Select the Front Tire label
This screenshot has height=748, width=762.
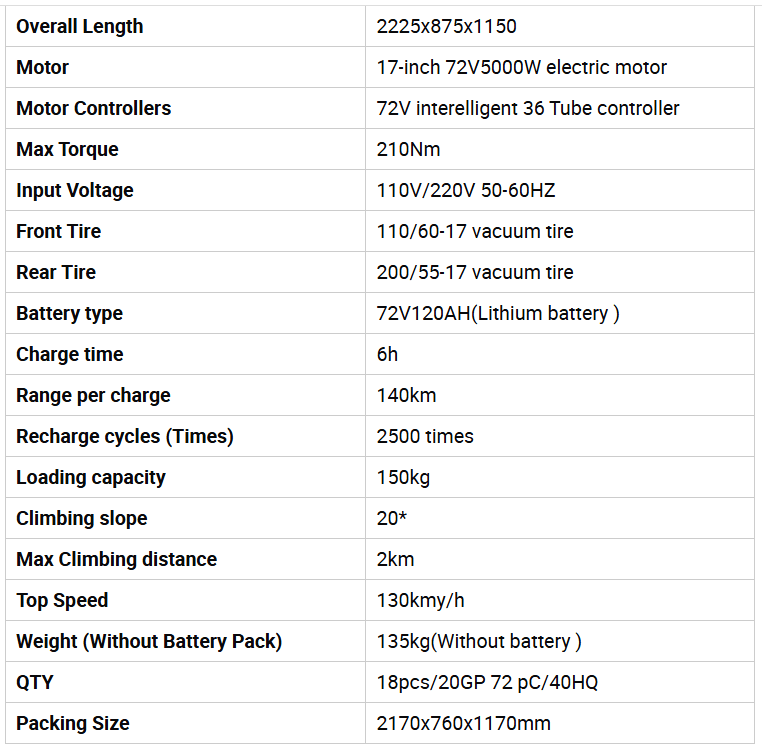click(59, 232)
